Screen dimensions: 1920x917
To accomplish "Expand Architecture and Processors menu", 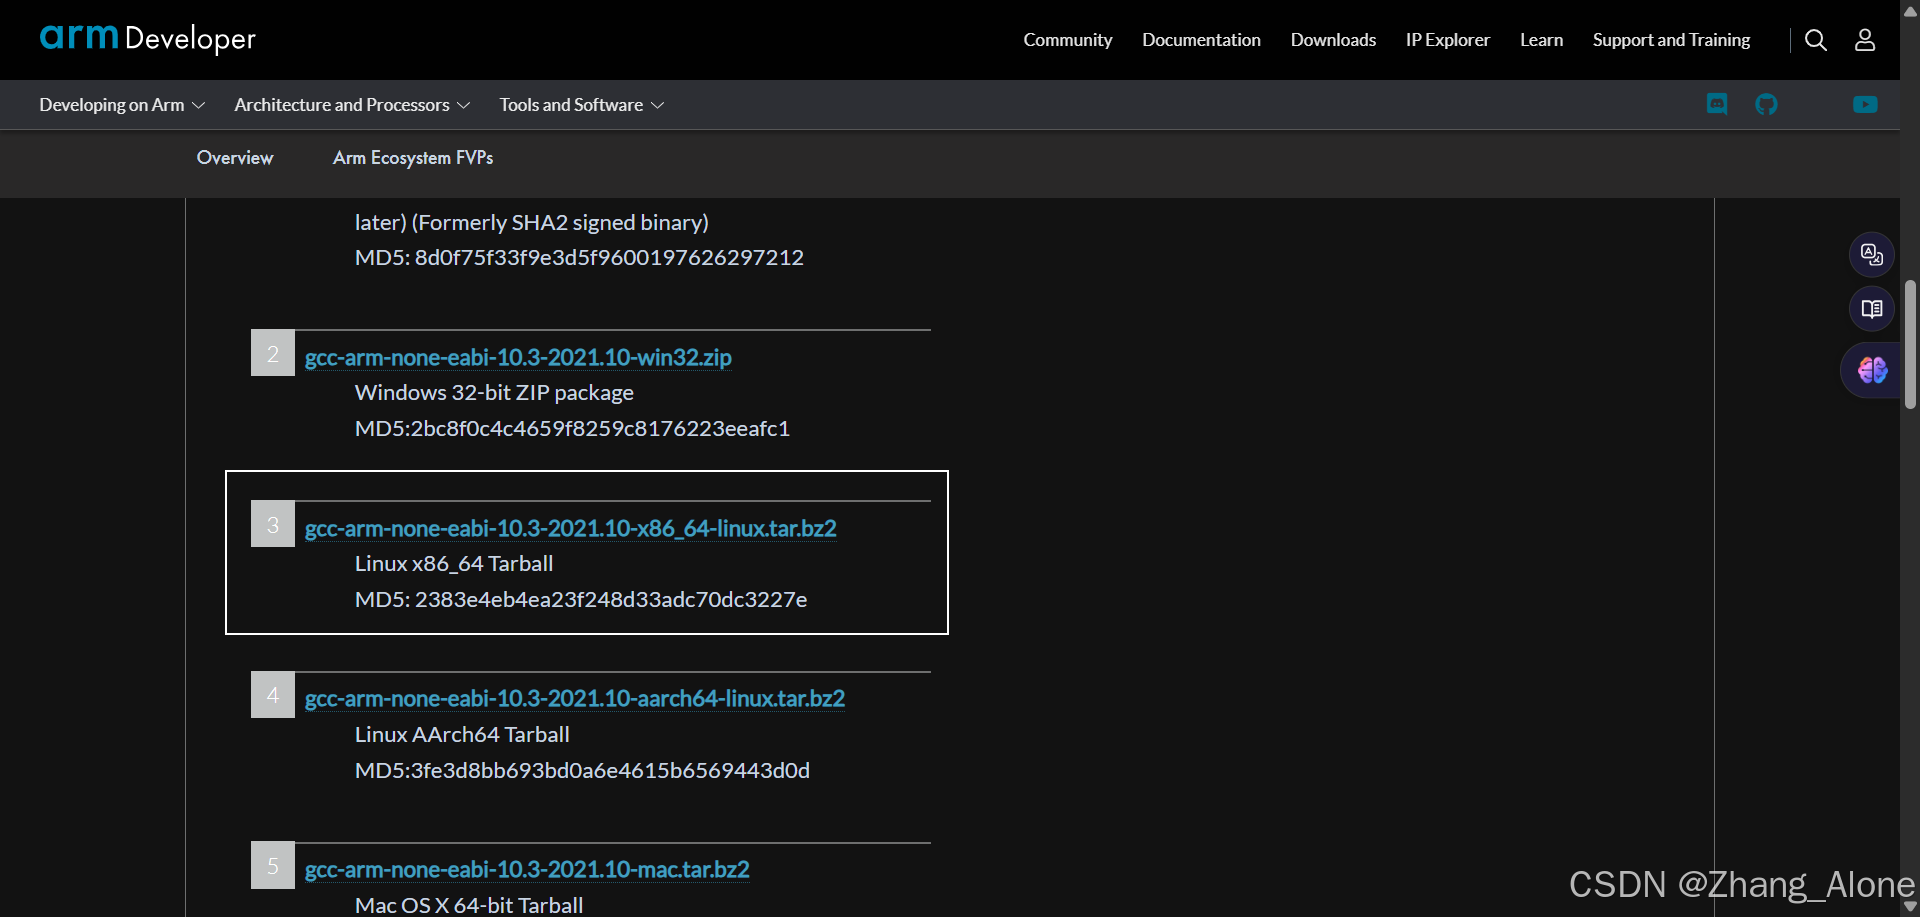I will (352, 105).
